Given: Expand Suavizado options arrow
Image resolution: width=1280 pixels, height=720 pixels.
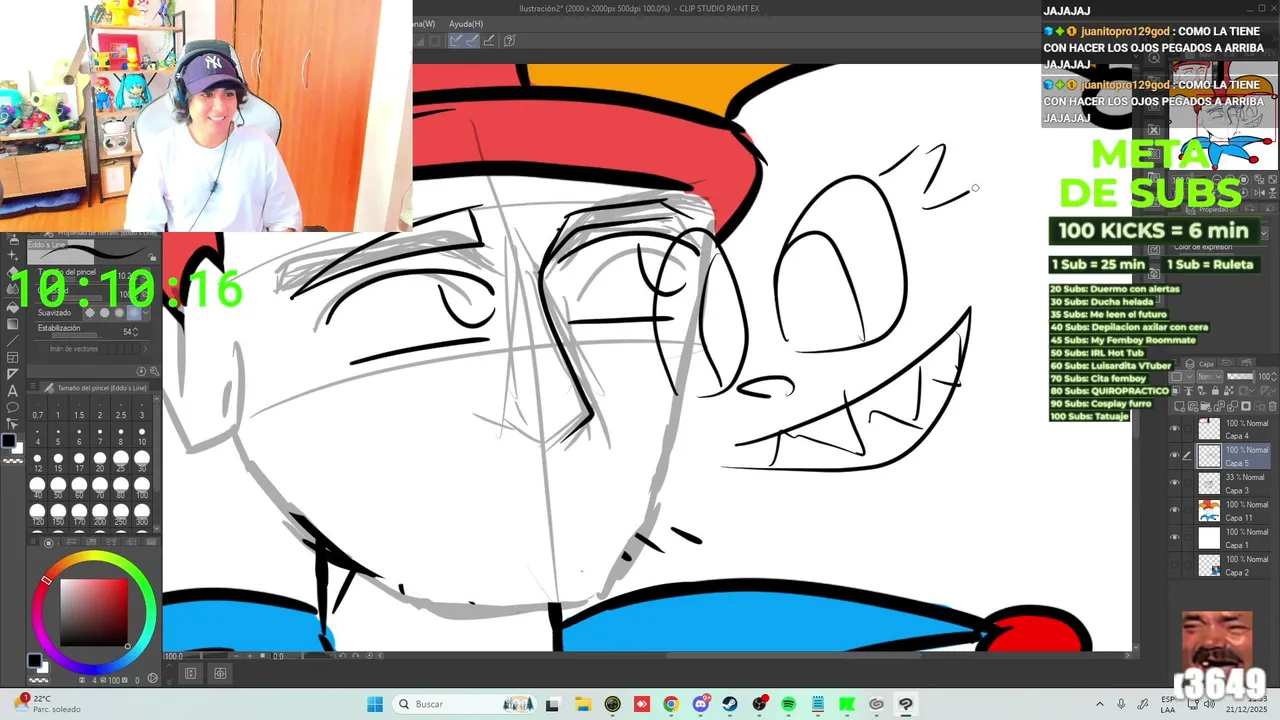Looking at the screenshot, I should [x=146, y=312].
